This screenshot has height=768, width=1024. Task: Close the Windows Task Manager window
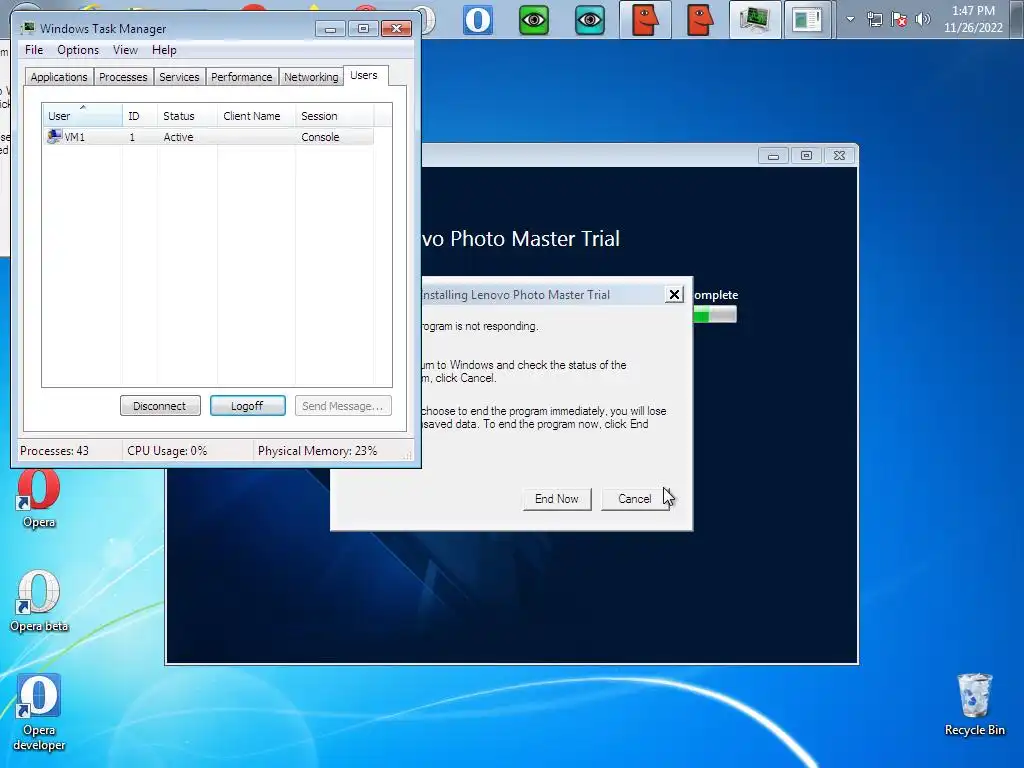coord(396,28)
